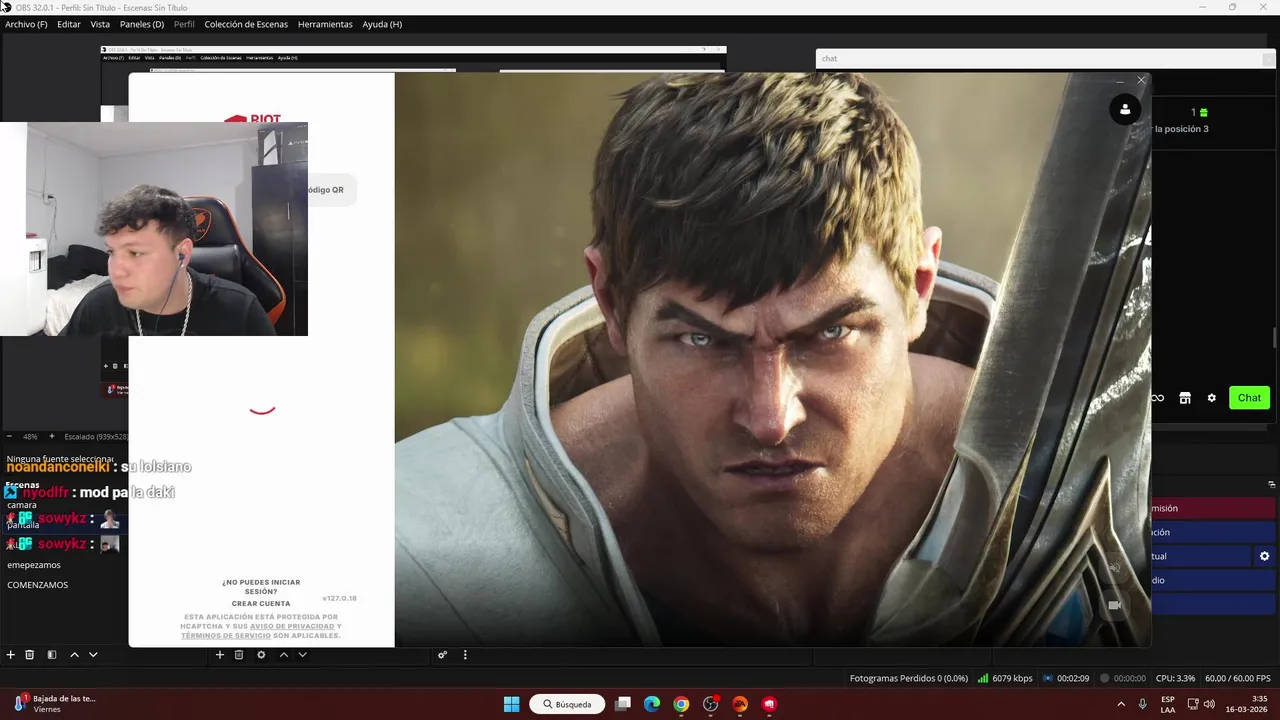
Task: Select the COMENZAMOS scene
Action: (x=38, y=585)
